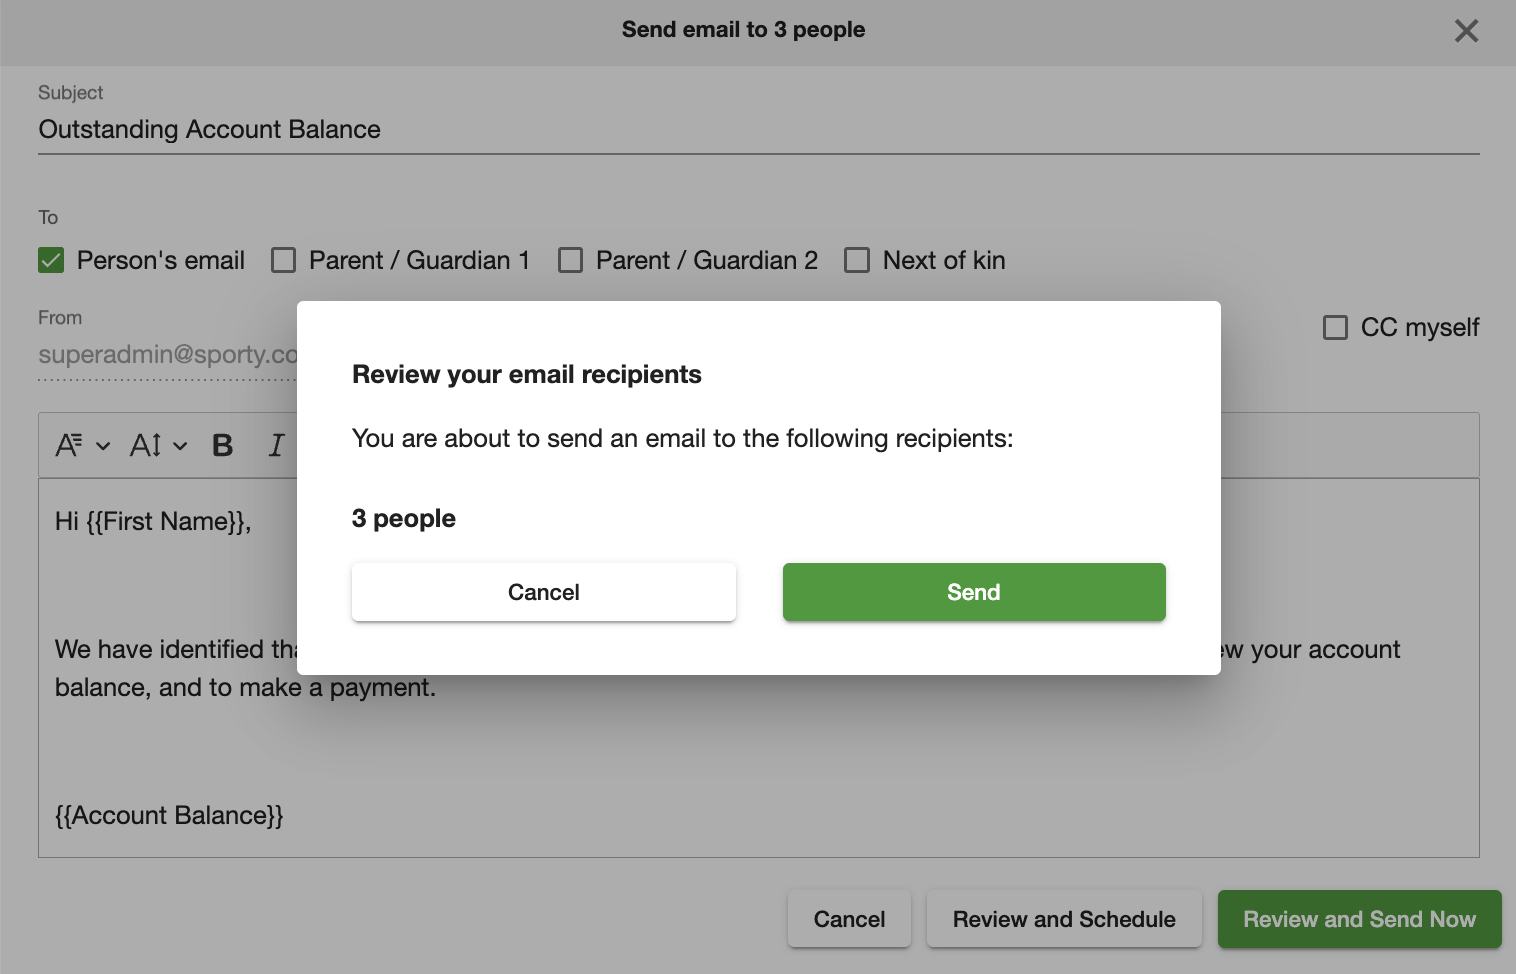Expand the font family dropdown arrow
1516x974 pixels.
coord(103,446)
